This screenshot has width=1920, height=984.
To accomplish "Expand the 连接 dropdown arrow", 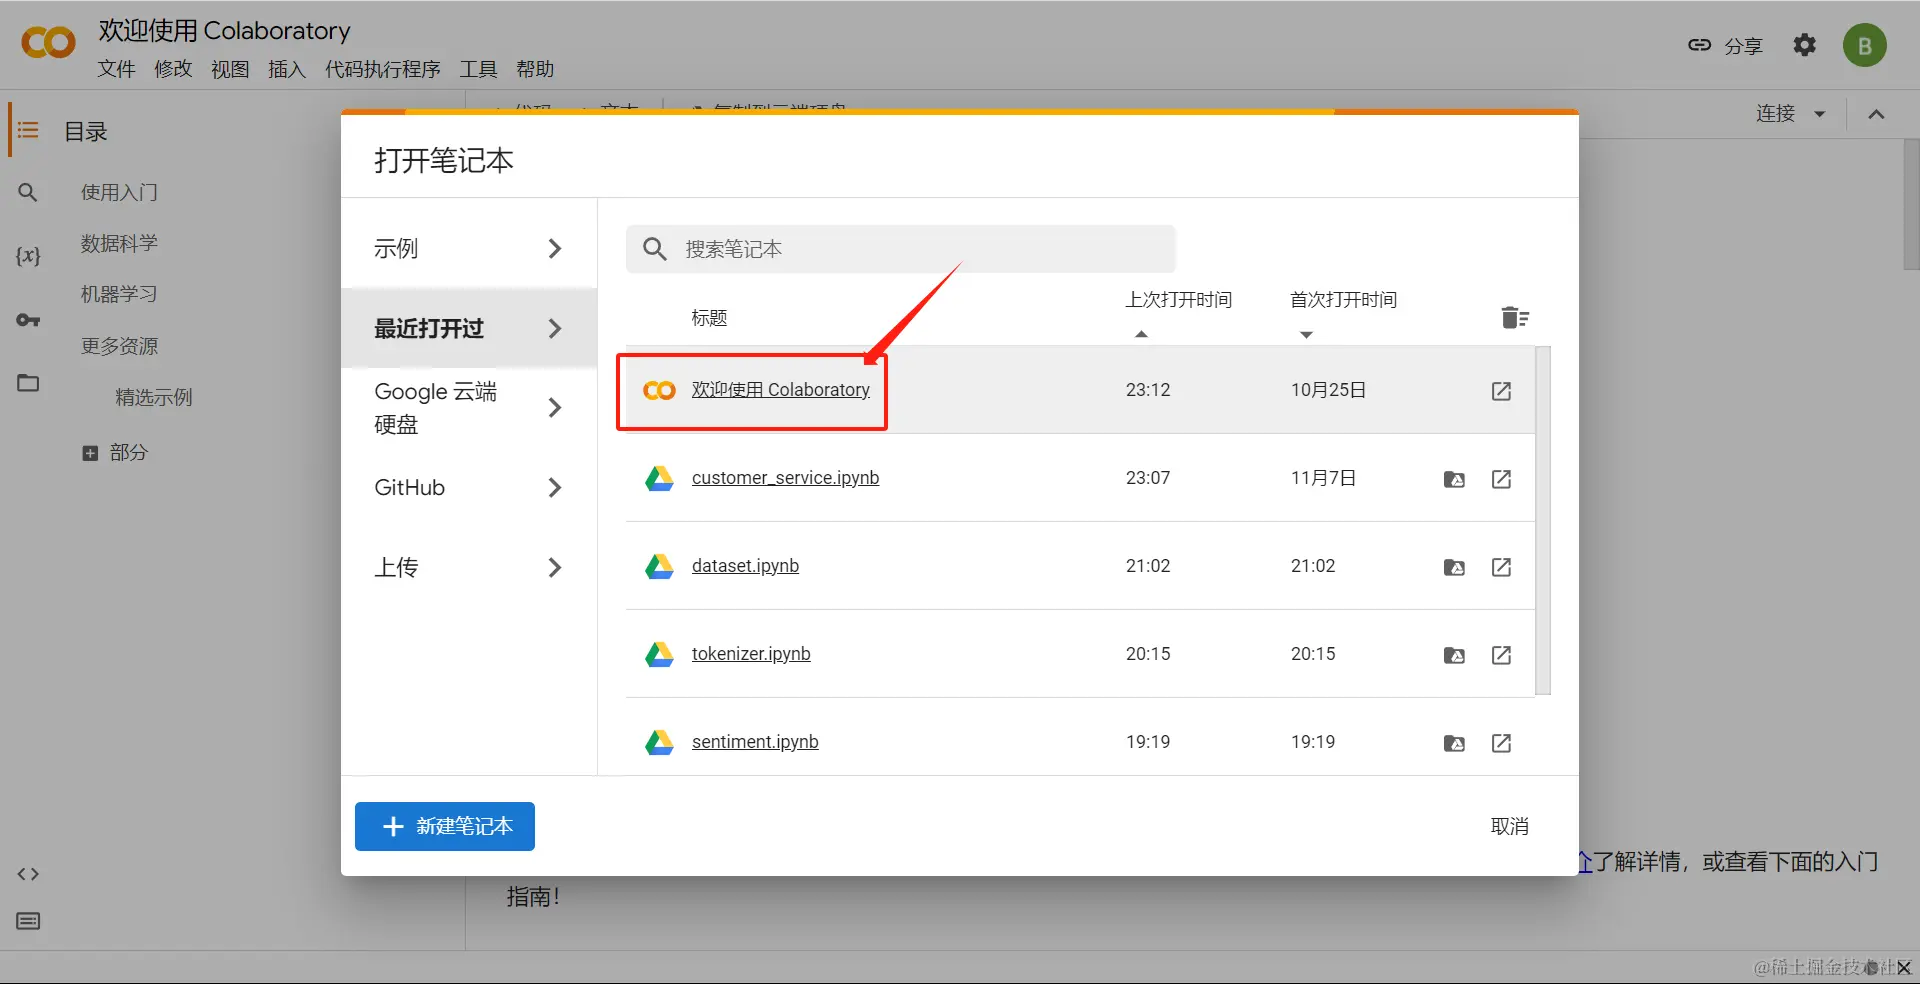I will tap(1820, 114).
